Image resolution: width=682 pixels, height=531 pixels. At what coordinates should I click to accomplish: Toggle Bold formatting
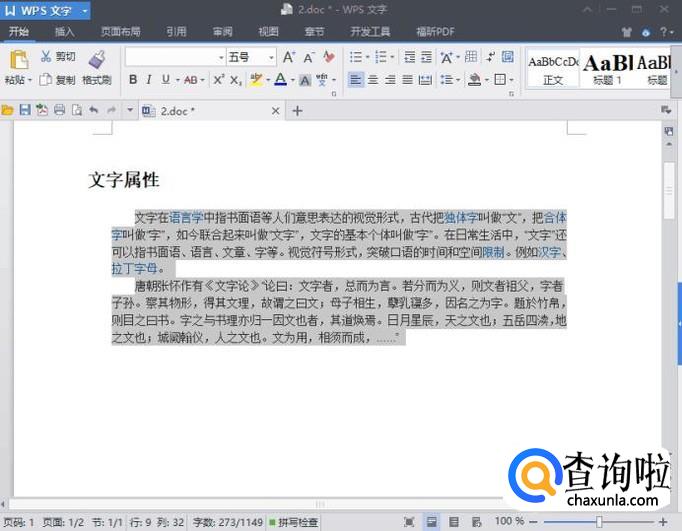(x=133, y=80)
